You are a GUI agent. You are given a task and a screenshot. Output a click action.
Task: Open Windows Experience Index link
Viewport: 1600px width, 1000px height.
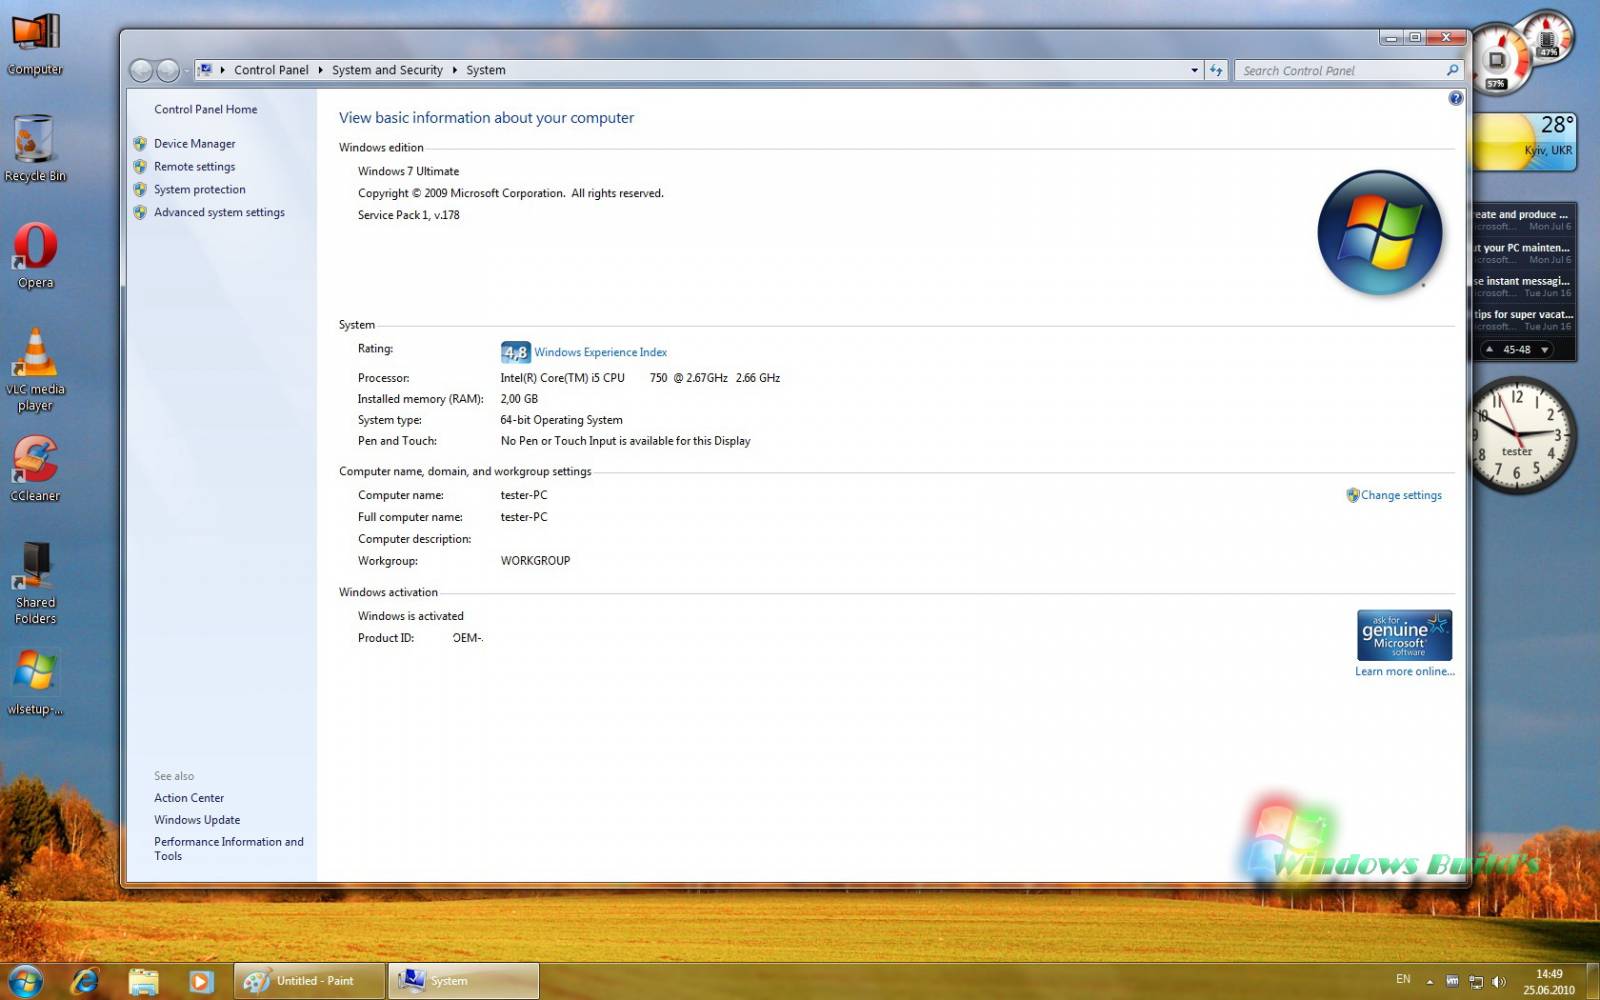600,352
